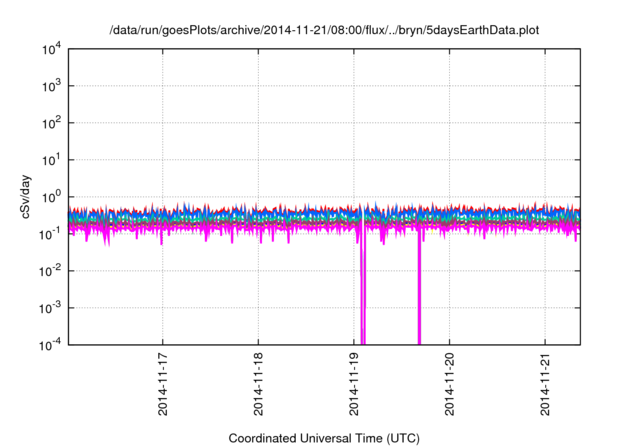Click the 10^4 y-axis tick label
This screenshot has width=640, height=448.
[51, 50]
